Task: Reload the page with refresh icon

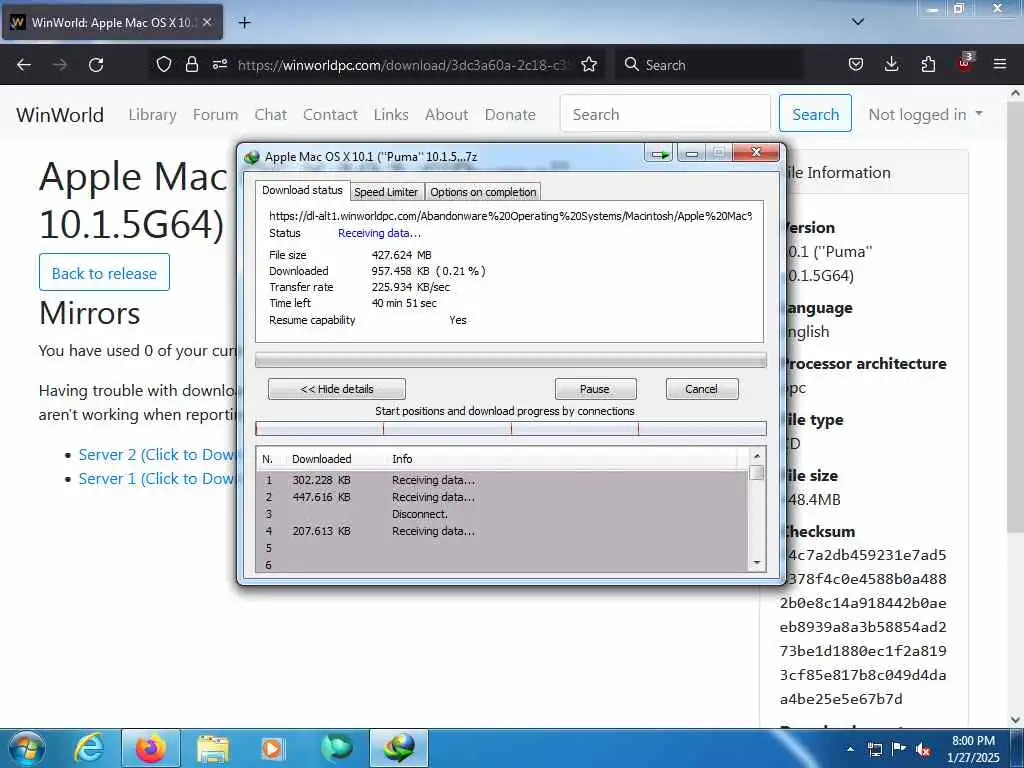Action: (x=96, y=65)
